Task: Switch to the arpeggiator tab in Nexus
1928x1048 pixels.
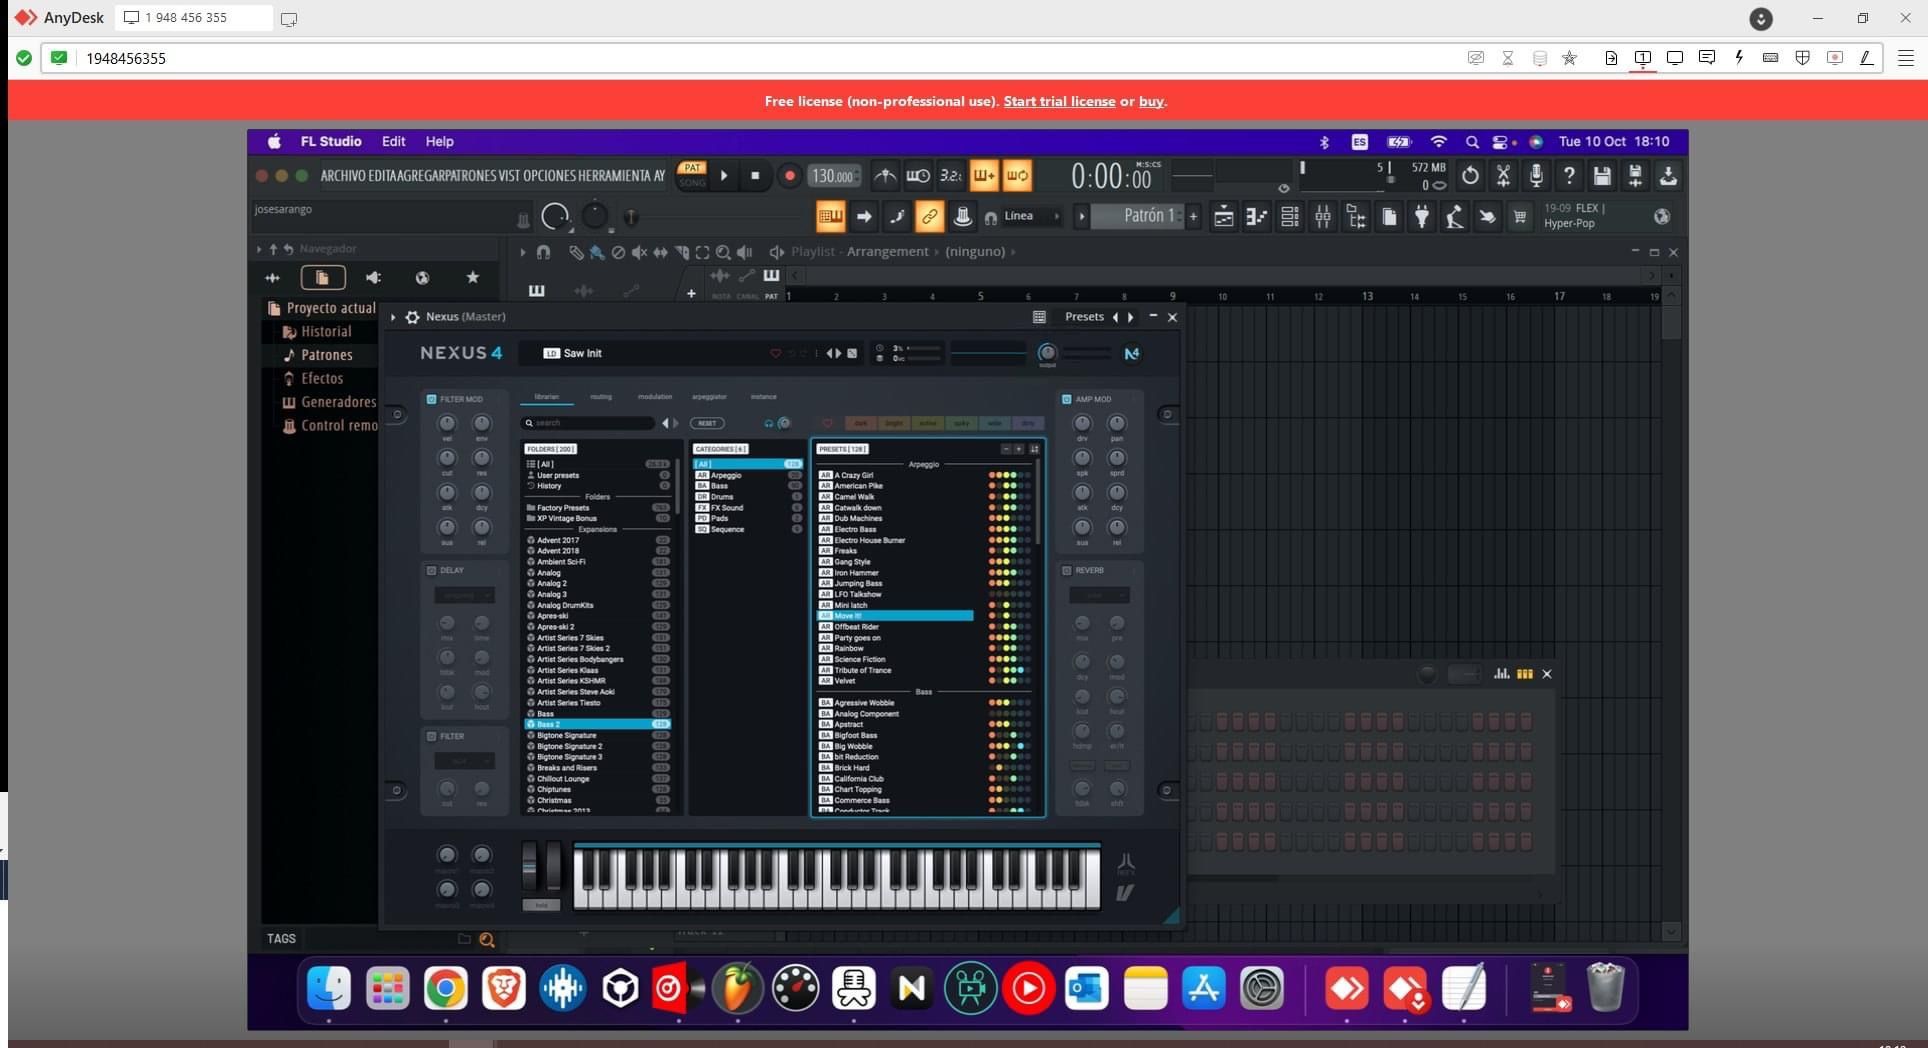Action: (709, 397)
